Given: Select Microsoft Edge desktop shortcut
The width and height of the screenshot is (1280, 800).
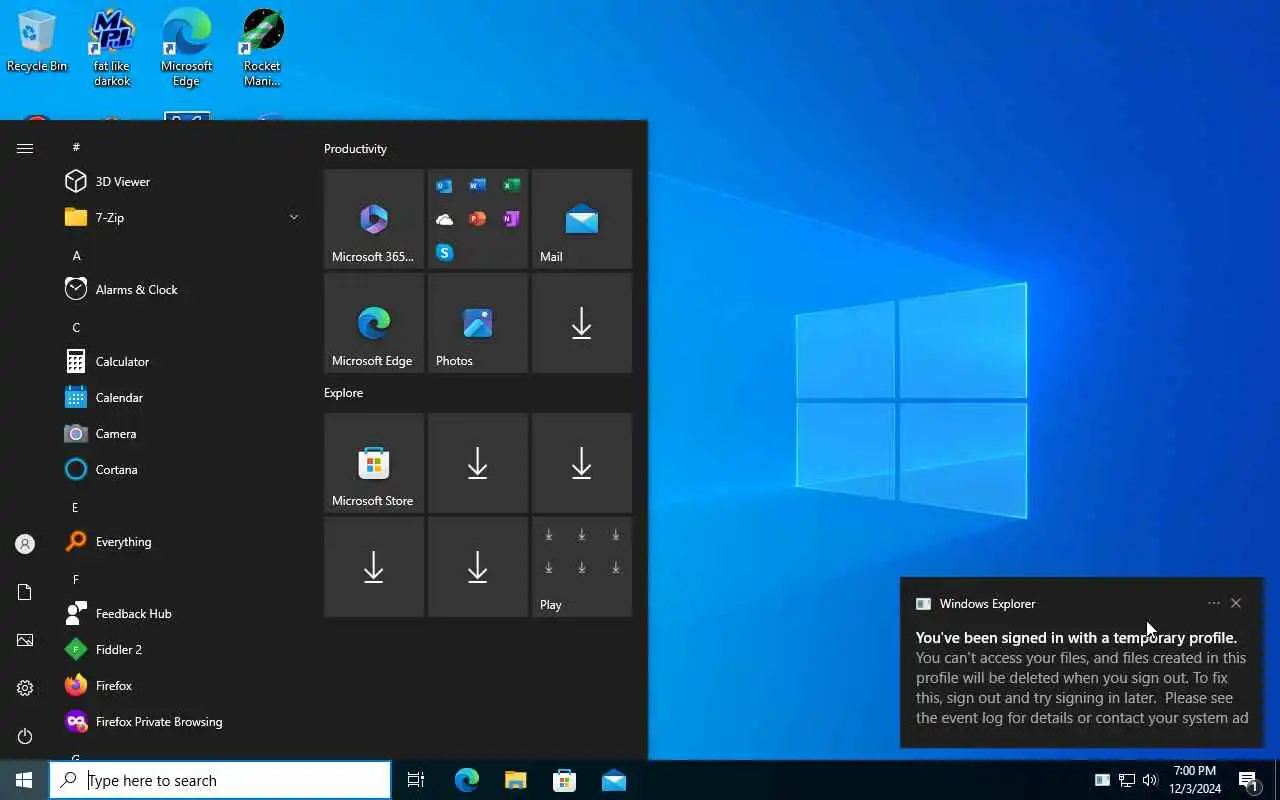Looking at the screenshot, I should 187,48.
